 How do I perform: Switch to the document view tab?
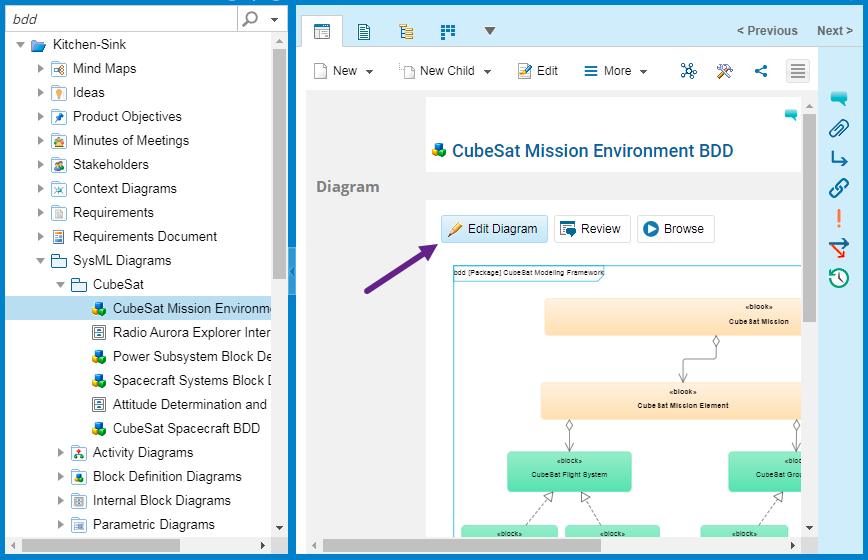tap(364, 32)
